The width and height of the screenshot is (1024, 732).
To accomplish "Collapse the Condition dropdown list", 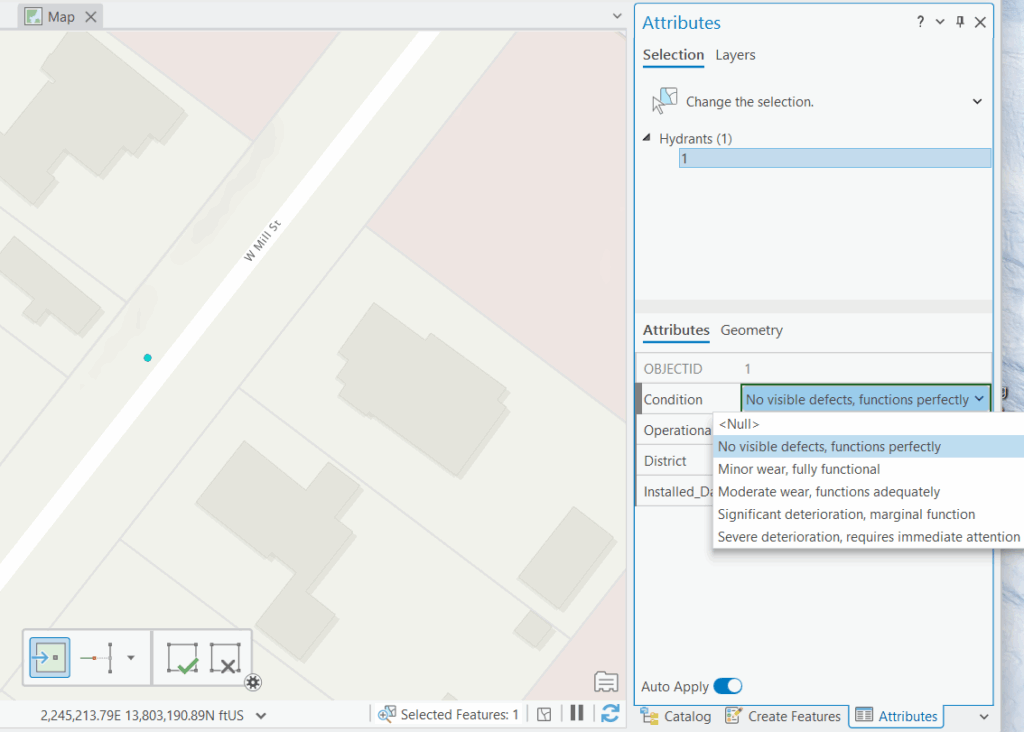I will tap(978, 399).
